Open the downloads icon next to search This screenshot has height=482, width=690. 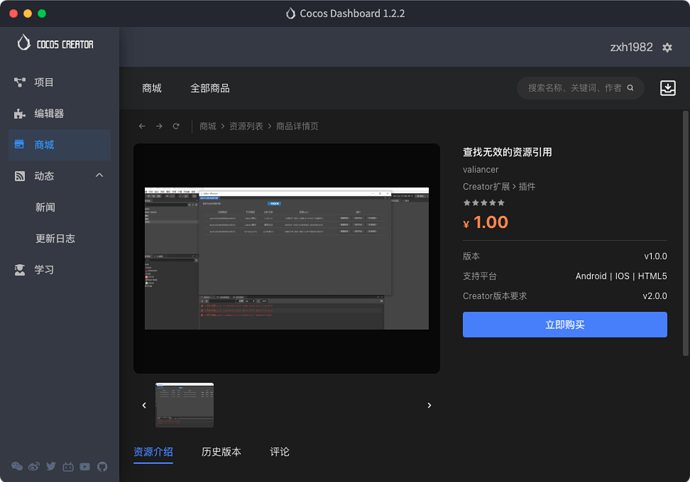point(668,88)
